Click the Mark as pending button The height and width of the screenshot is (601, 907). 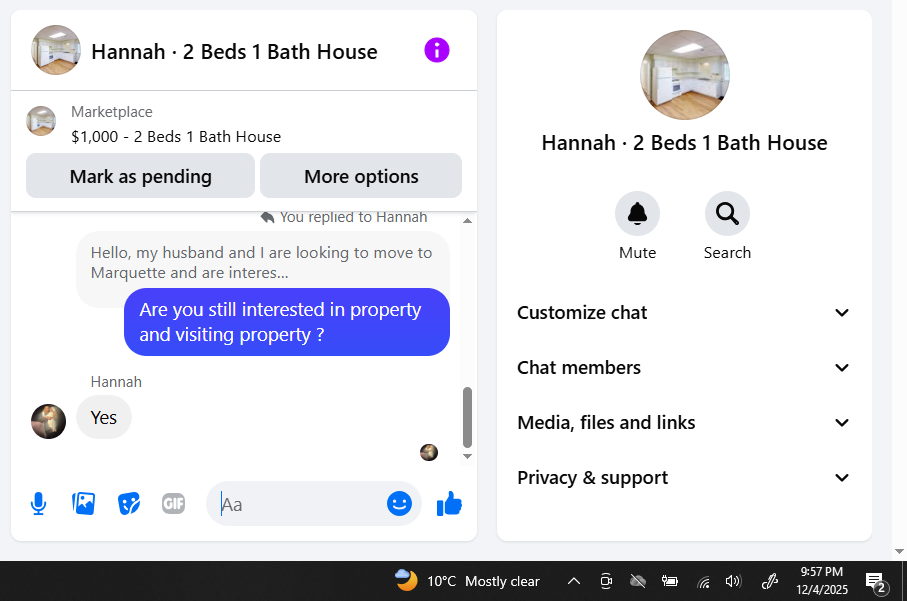(141, 176)
